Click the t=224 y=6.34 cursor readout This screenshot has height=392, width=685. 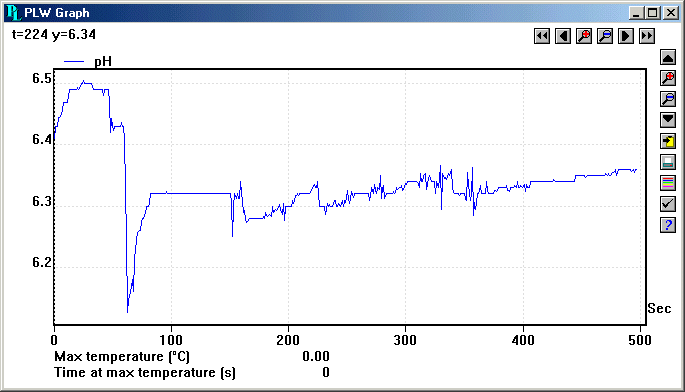pyautogui.click(x=54, y=35)
